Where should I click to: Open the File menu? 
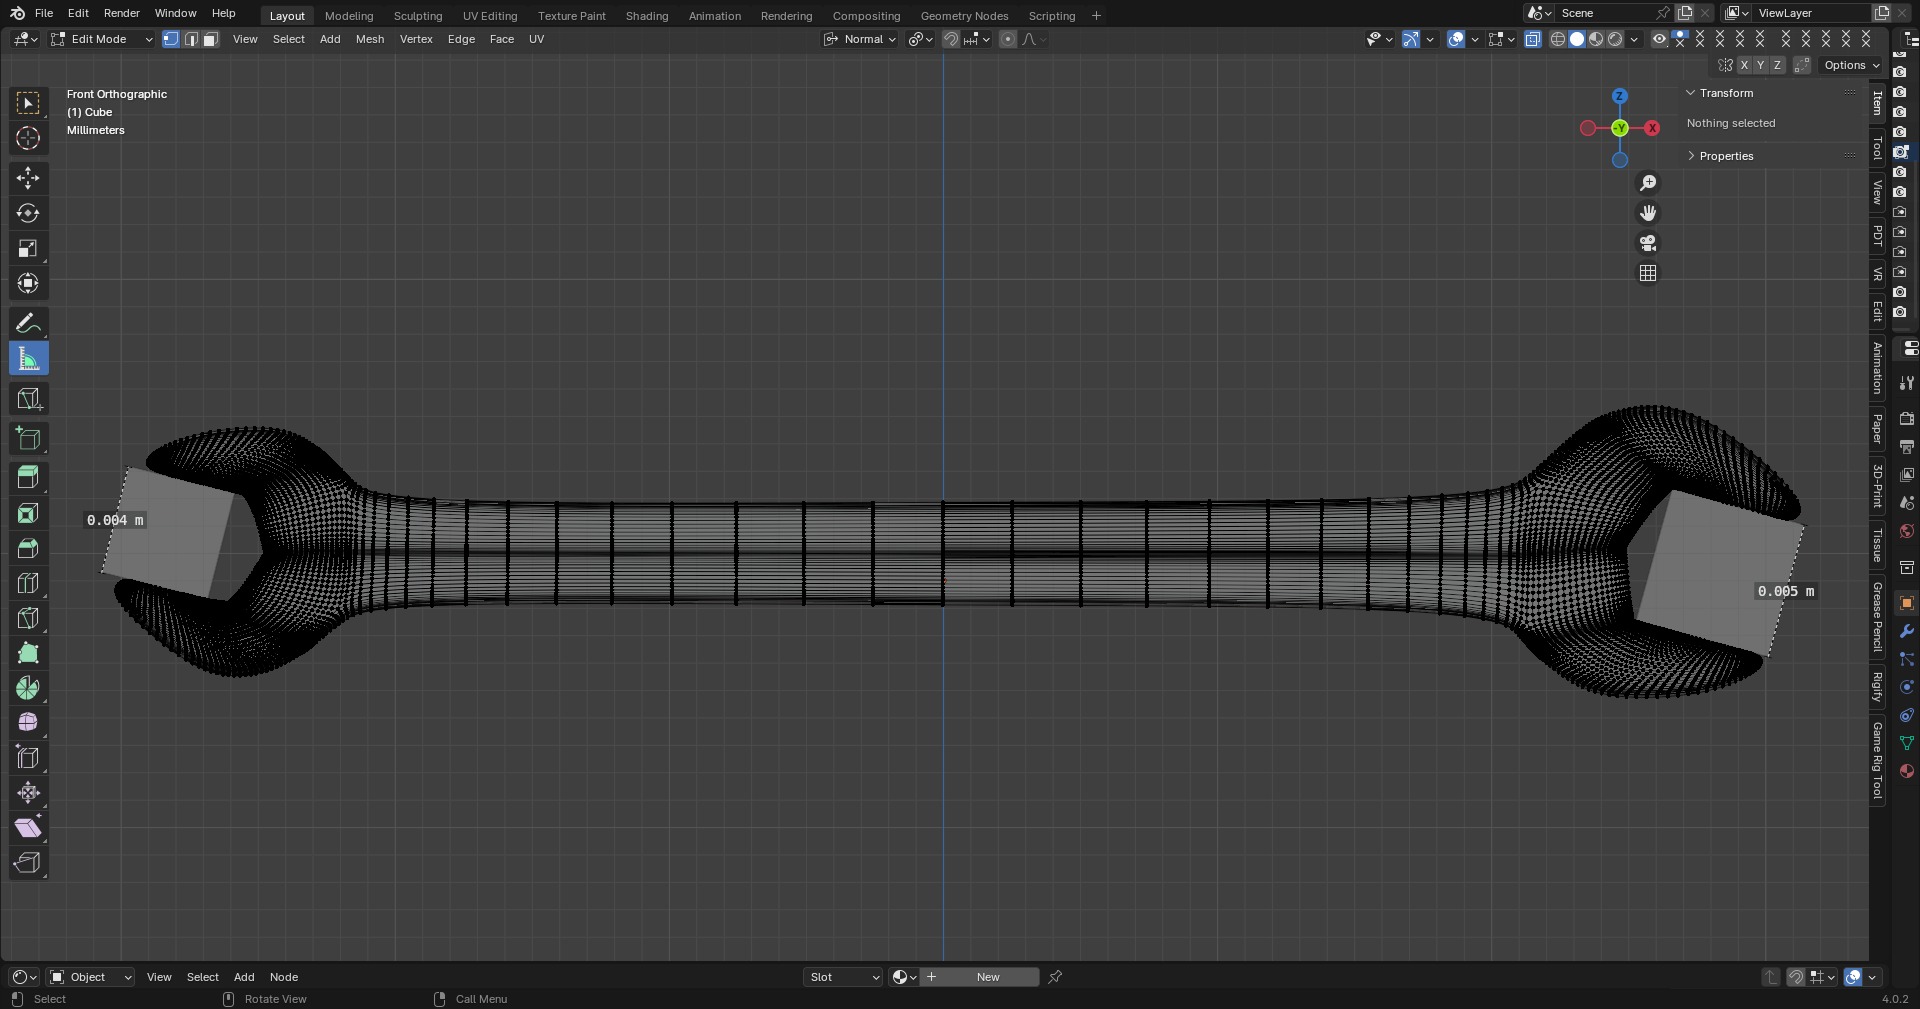pos(44,13)
